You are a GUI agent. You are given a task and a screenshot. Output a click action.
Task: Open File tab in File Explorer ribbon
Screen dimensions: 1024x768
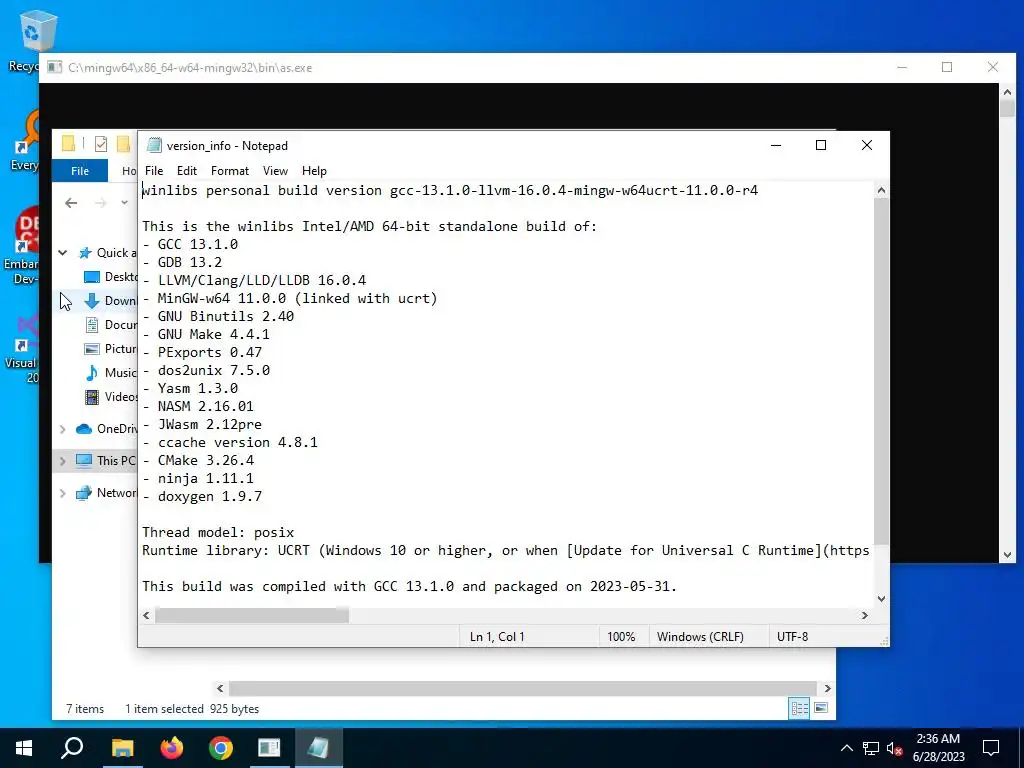80,170
